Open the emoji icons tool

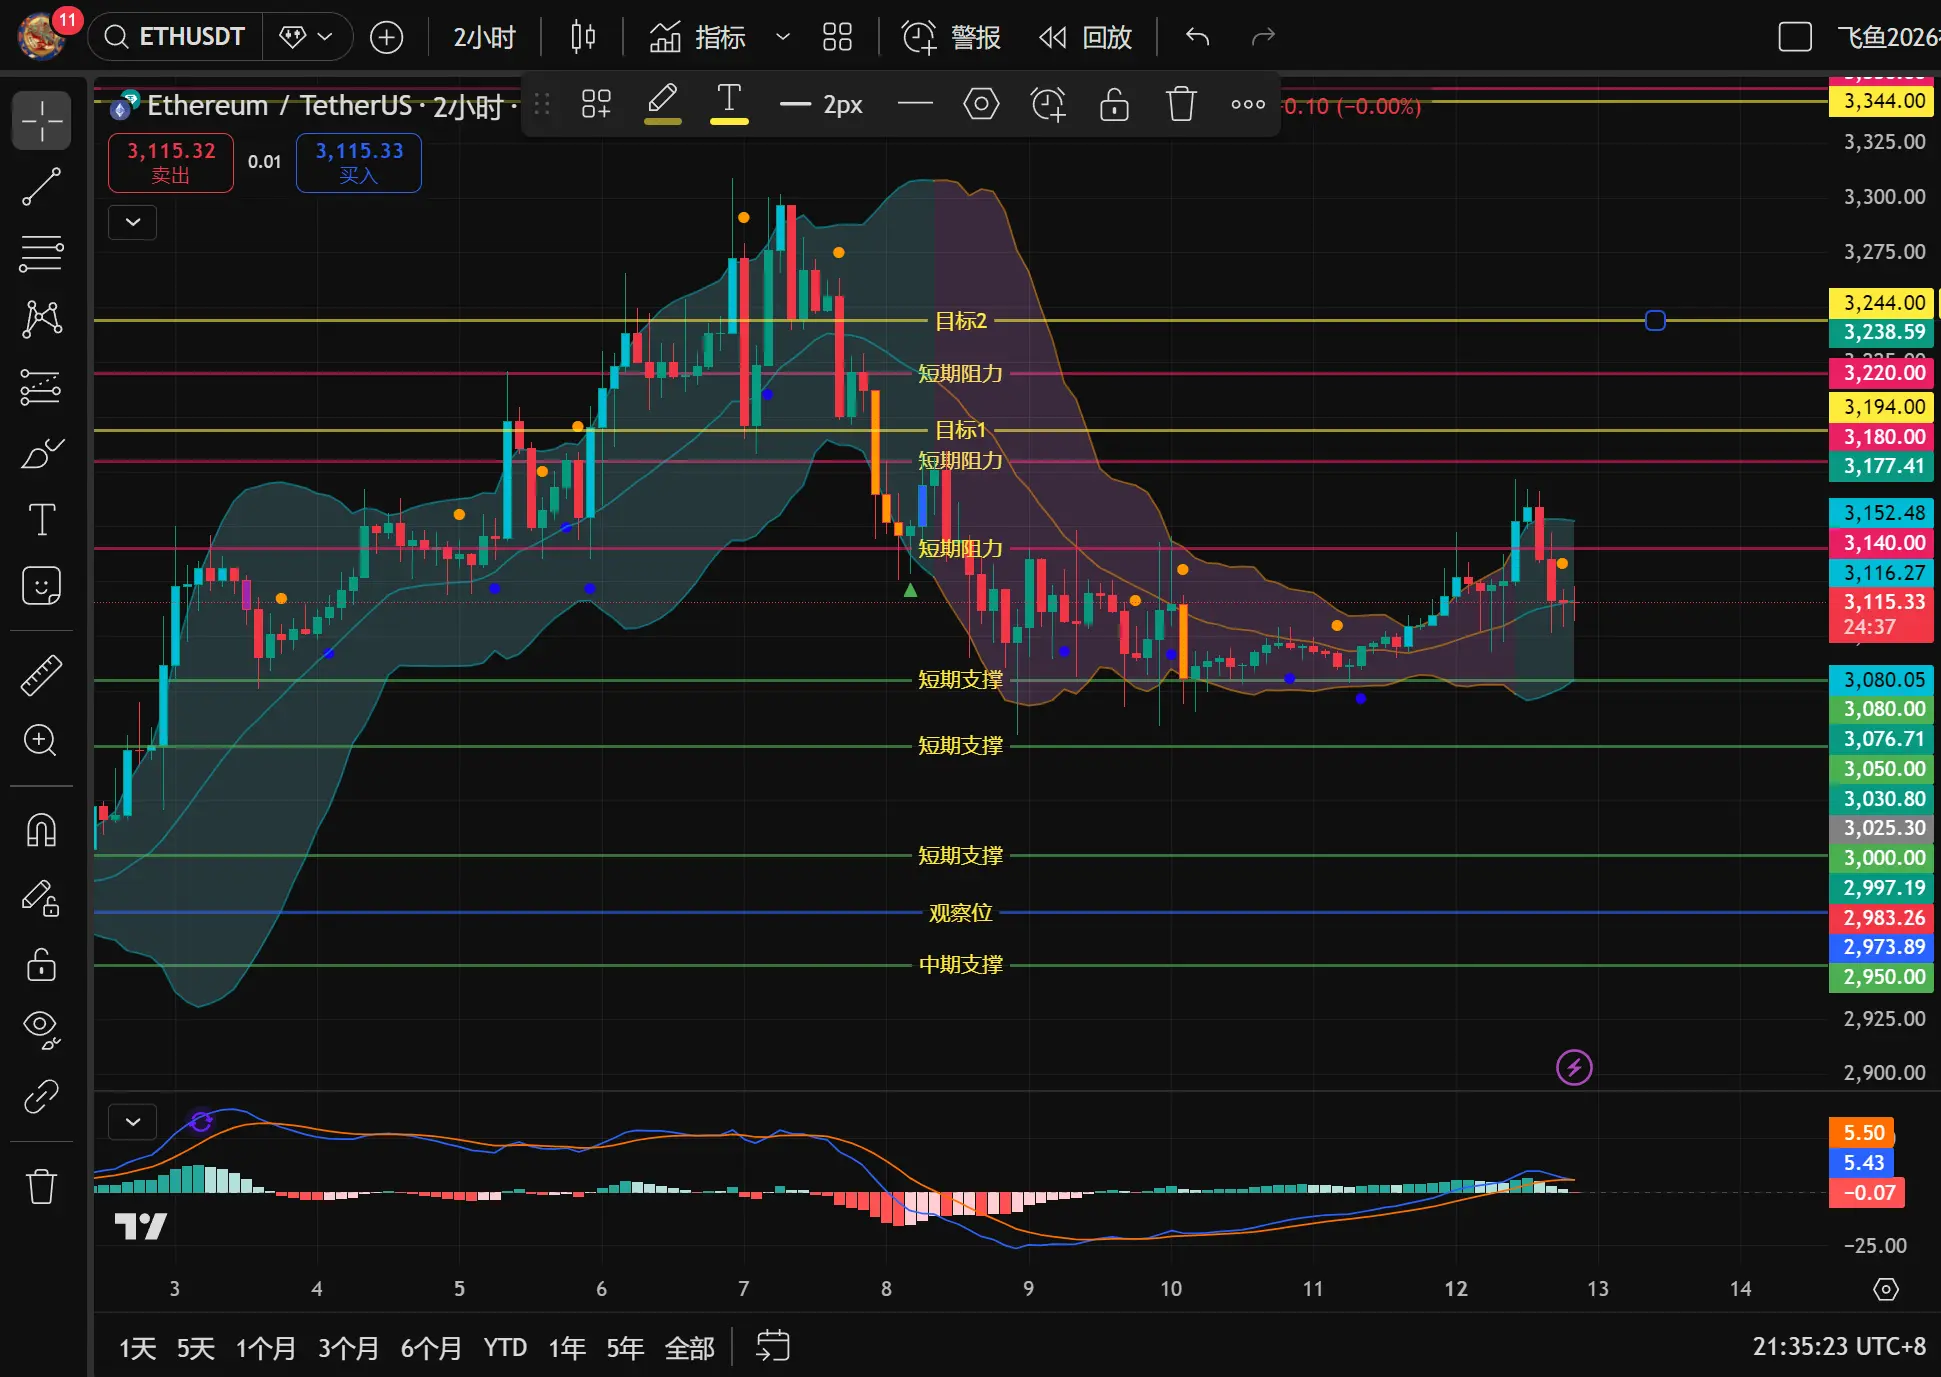coord(41,586)
